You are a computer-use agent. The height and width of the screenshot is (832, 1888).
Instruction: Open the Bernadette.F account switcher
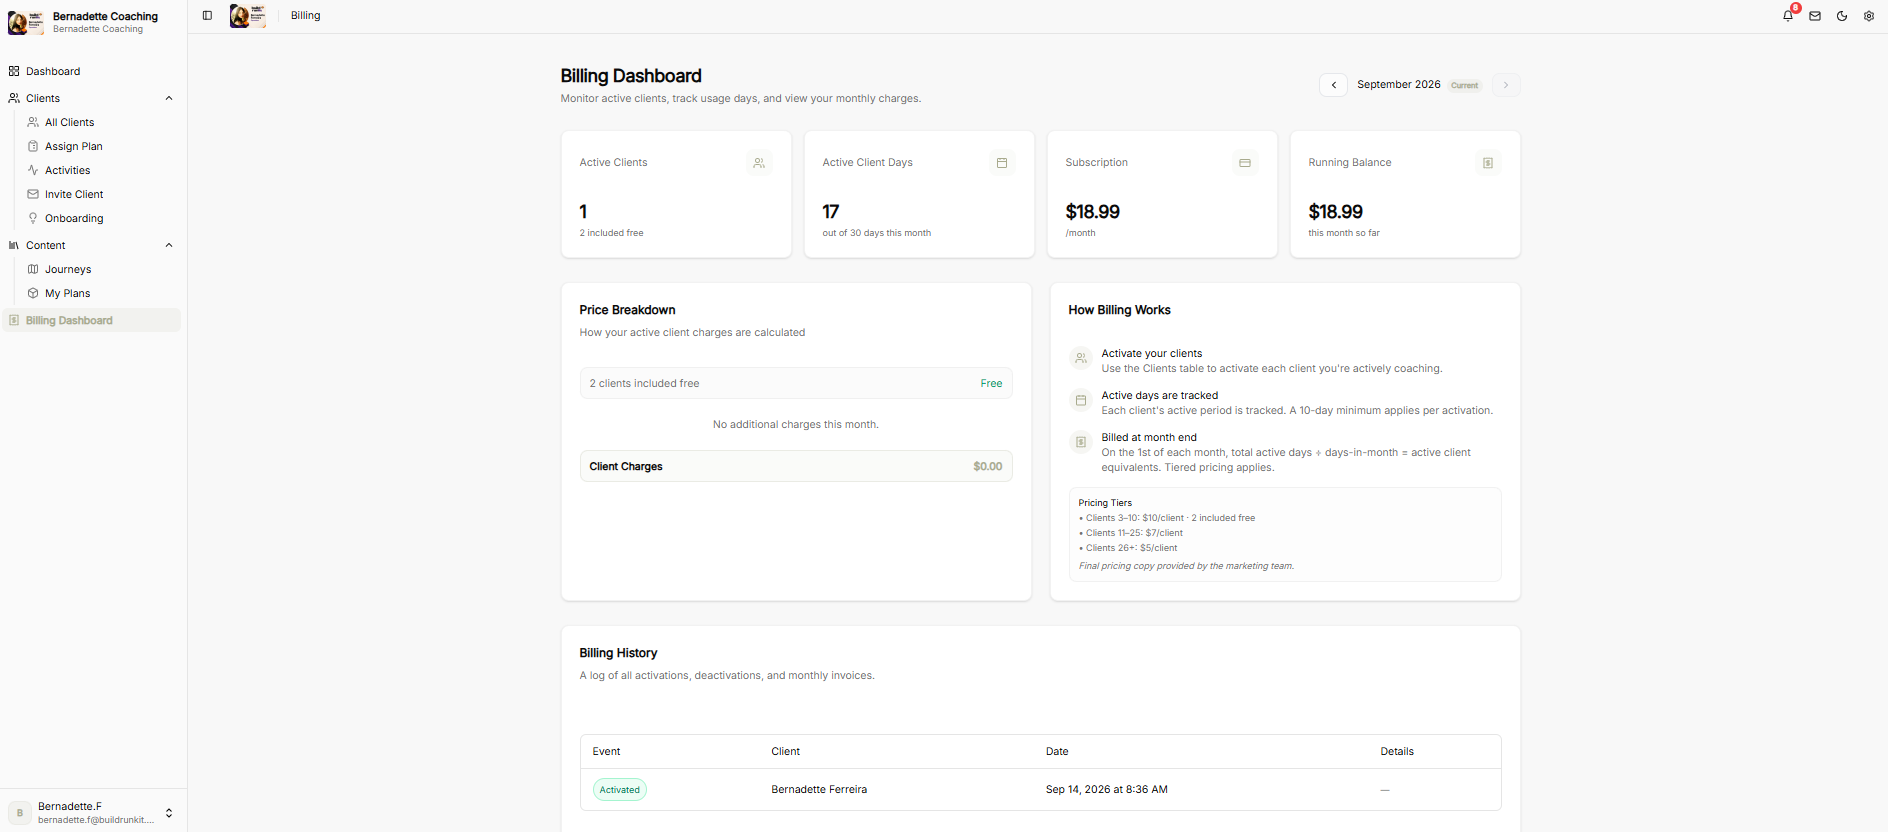[93, 812]
